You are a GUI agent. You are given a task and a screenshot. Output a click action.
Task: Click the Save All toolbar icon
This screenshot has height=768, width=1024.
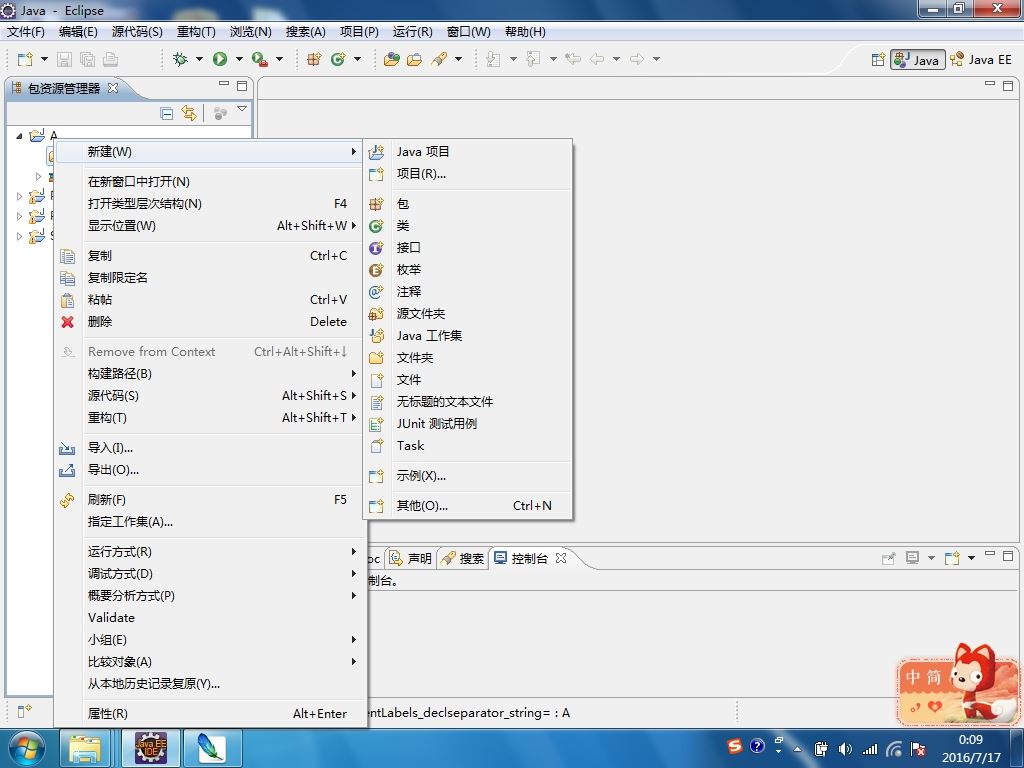coord(87,59)
